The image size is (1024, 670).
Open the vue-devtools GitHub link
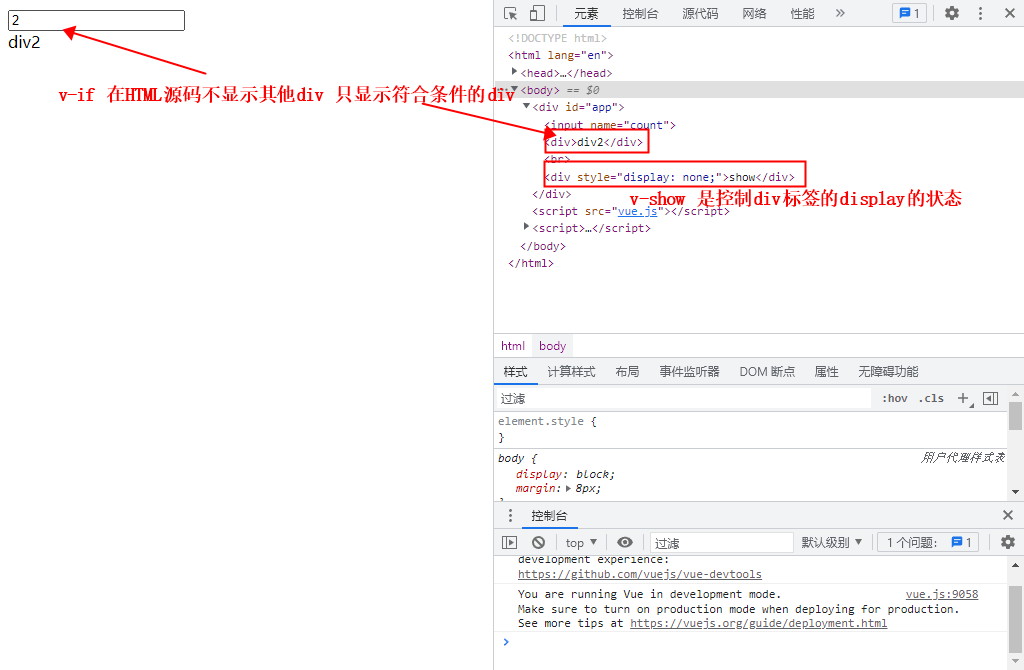click(639, 575)
